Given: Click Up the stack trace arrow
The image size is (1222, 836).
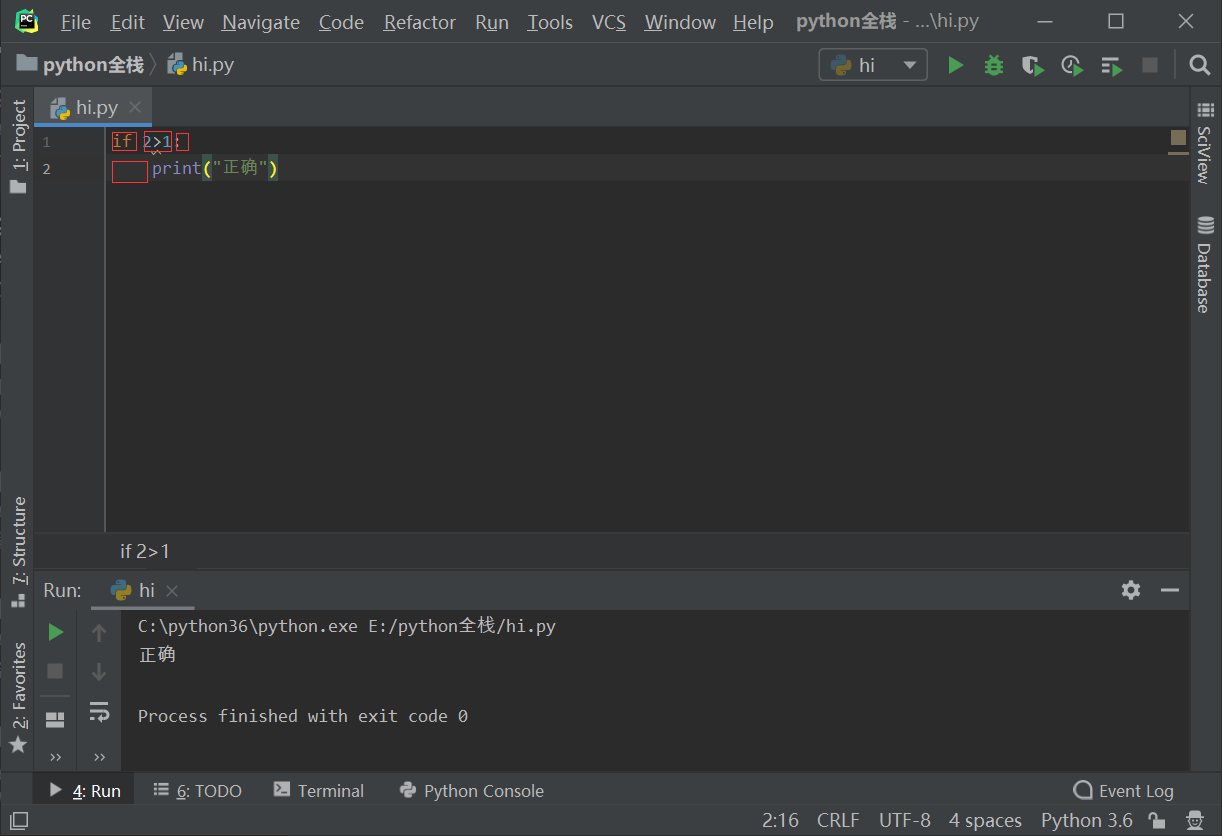Looking at the screenshot, I should tap(99, 632).
